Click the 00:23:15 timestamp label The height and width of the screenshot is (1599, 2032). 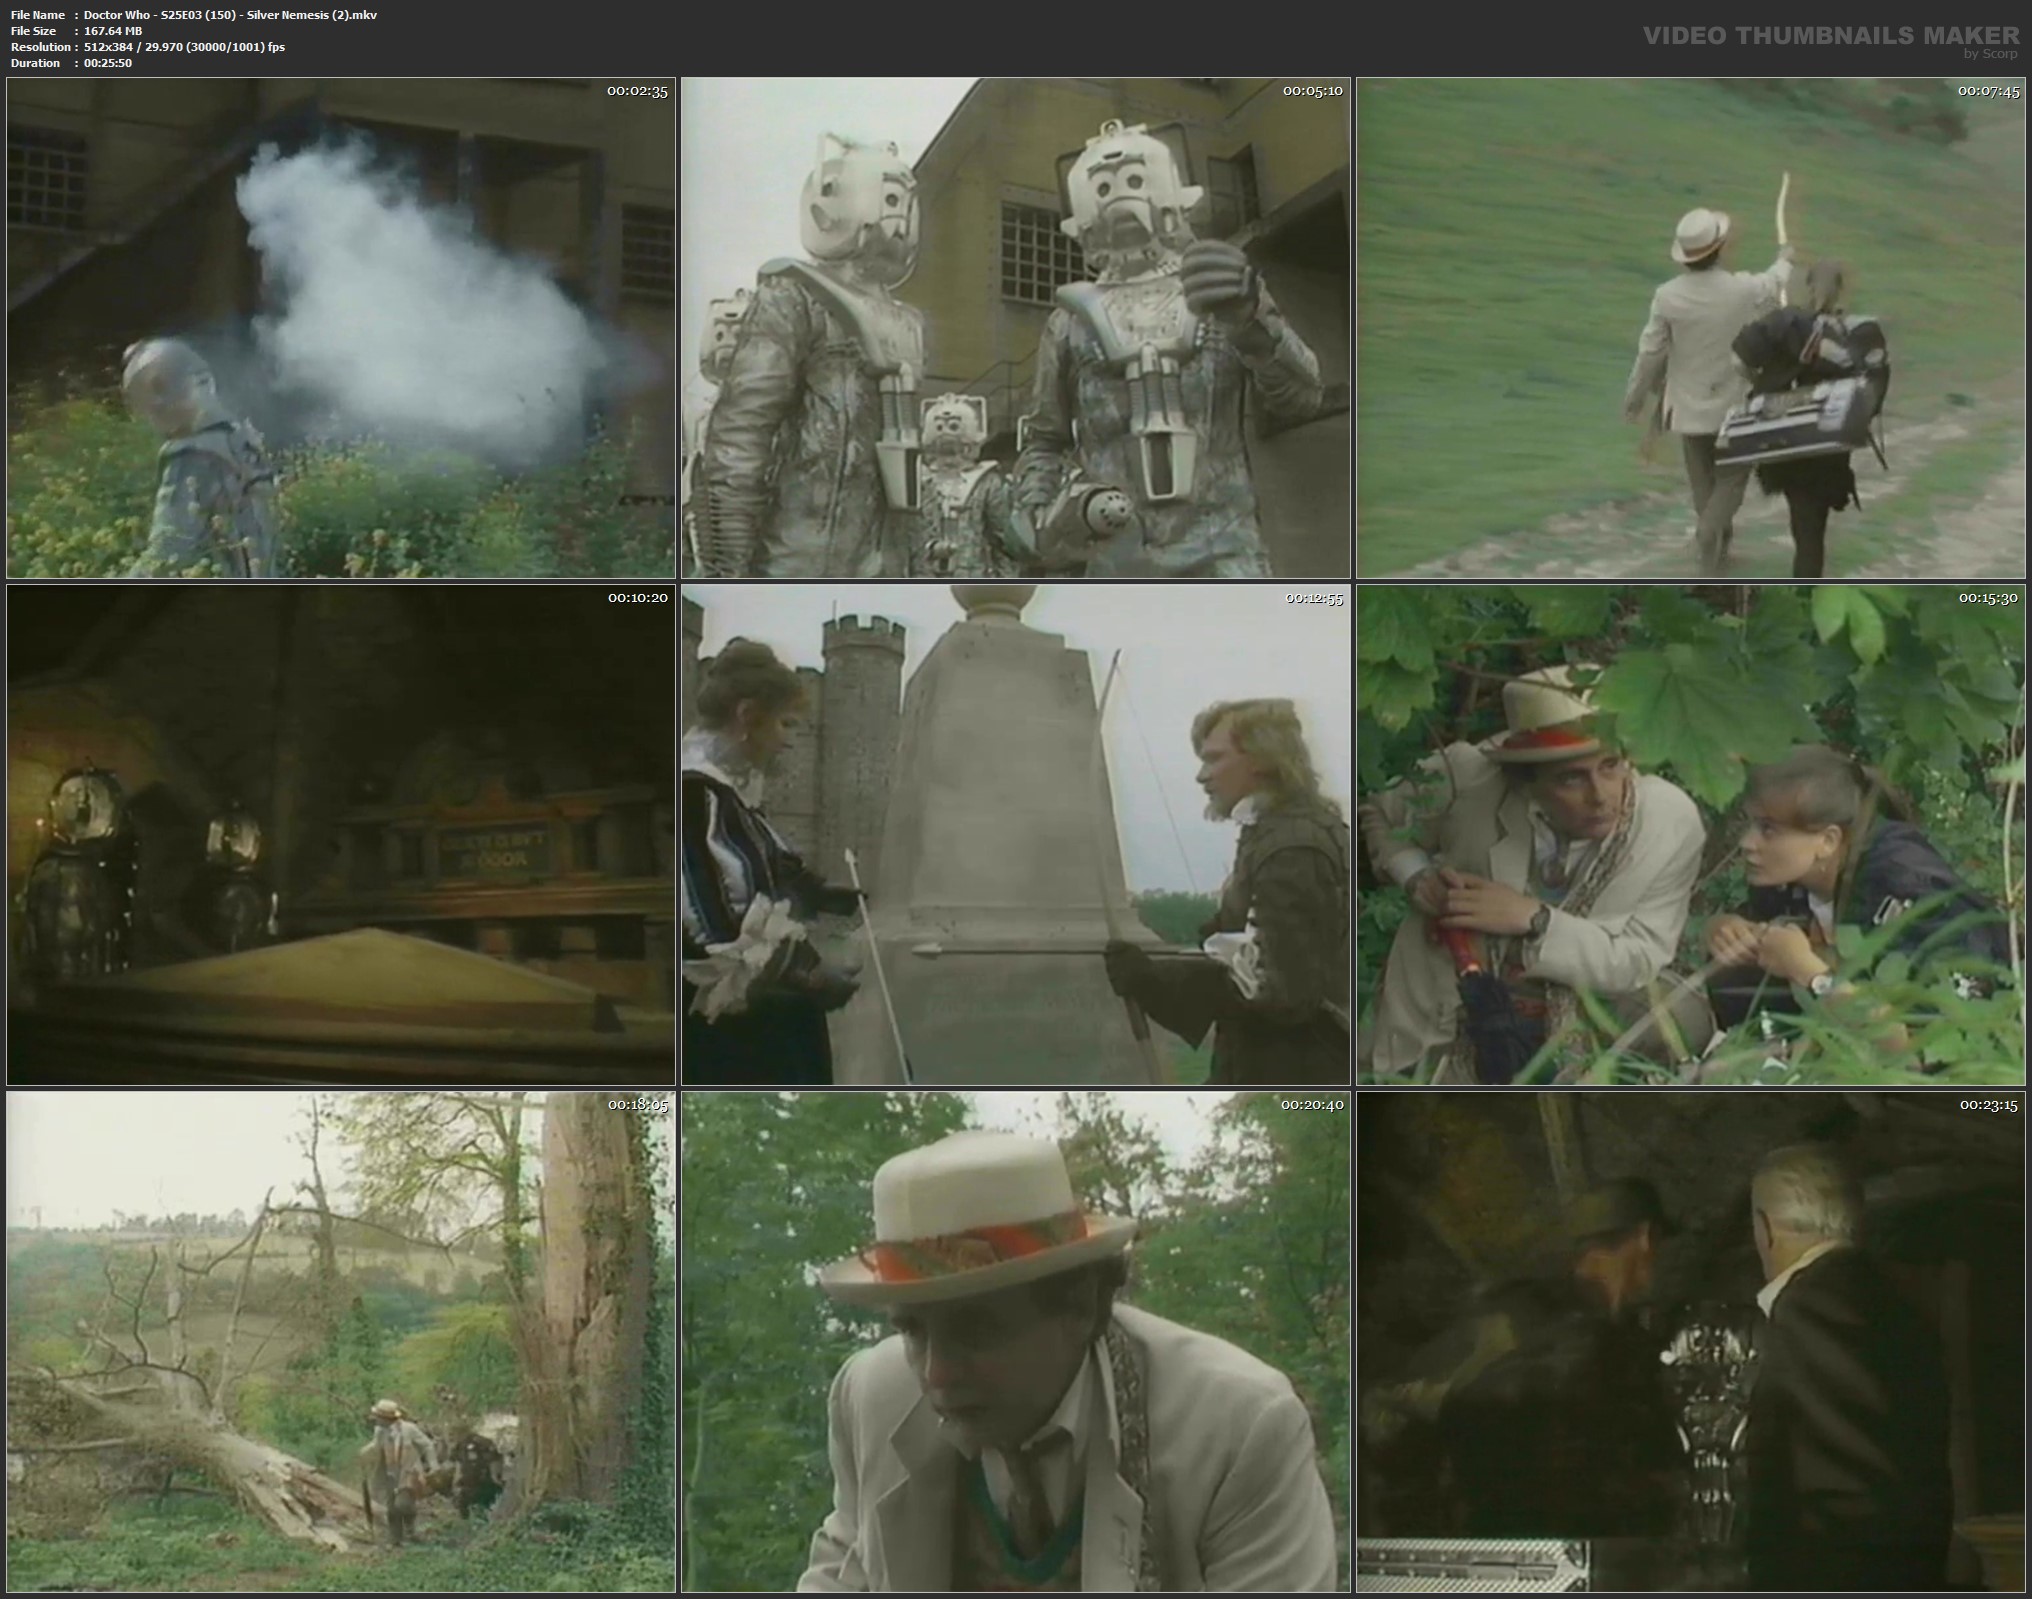tap(1987, 1105)
